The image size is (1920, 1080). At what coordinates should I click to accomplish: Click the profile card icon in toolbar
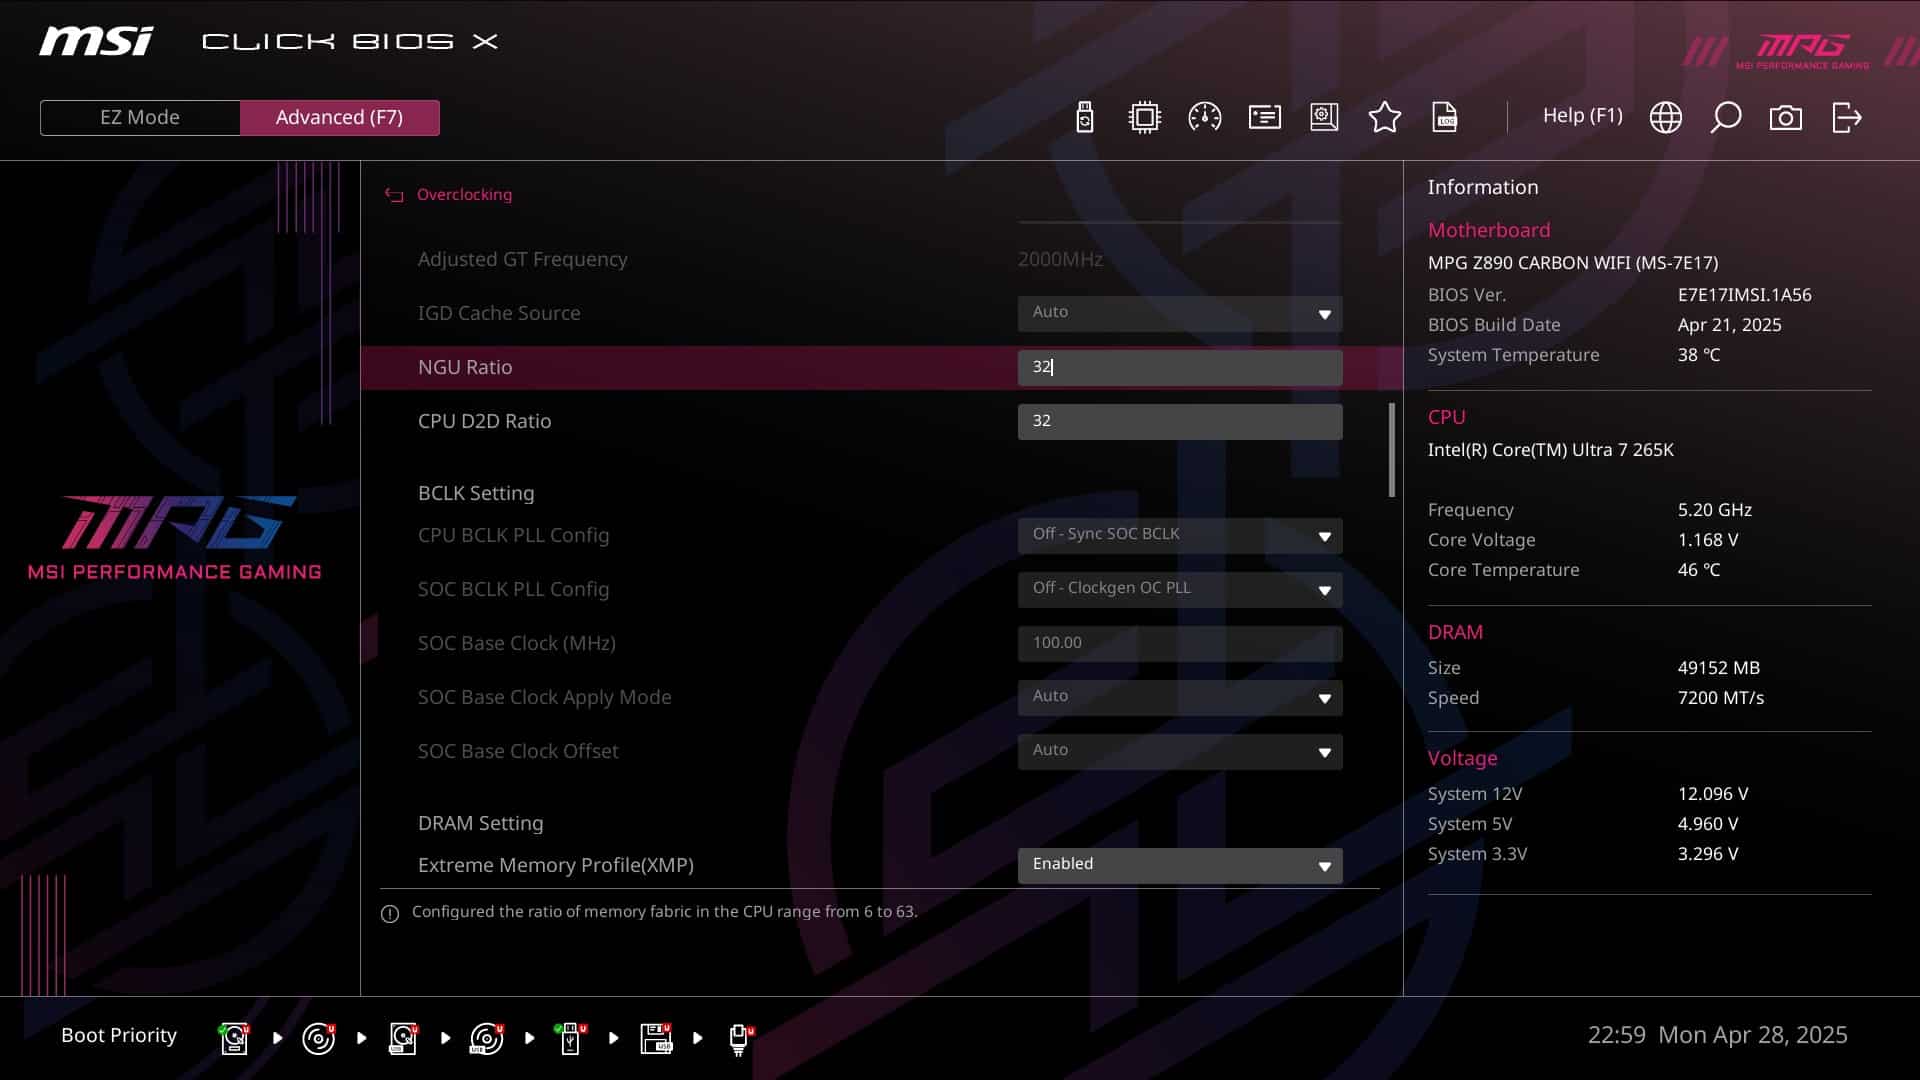tap(1264, 117)
